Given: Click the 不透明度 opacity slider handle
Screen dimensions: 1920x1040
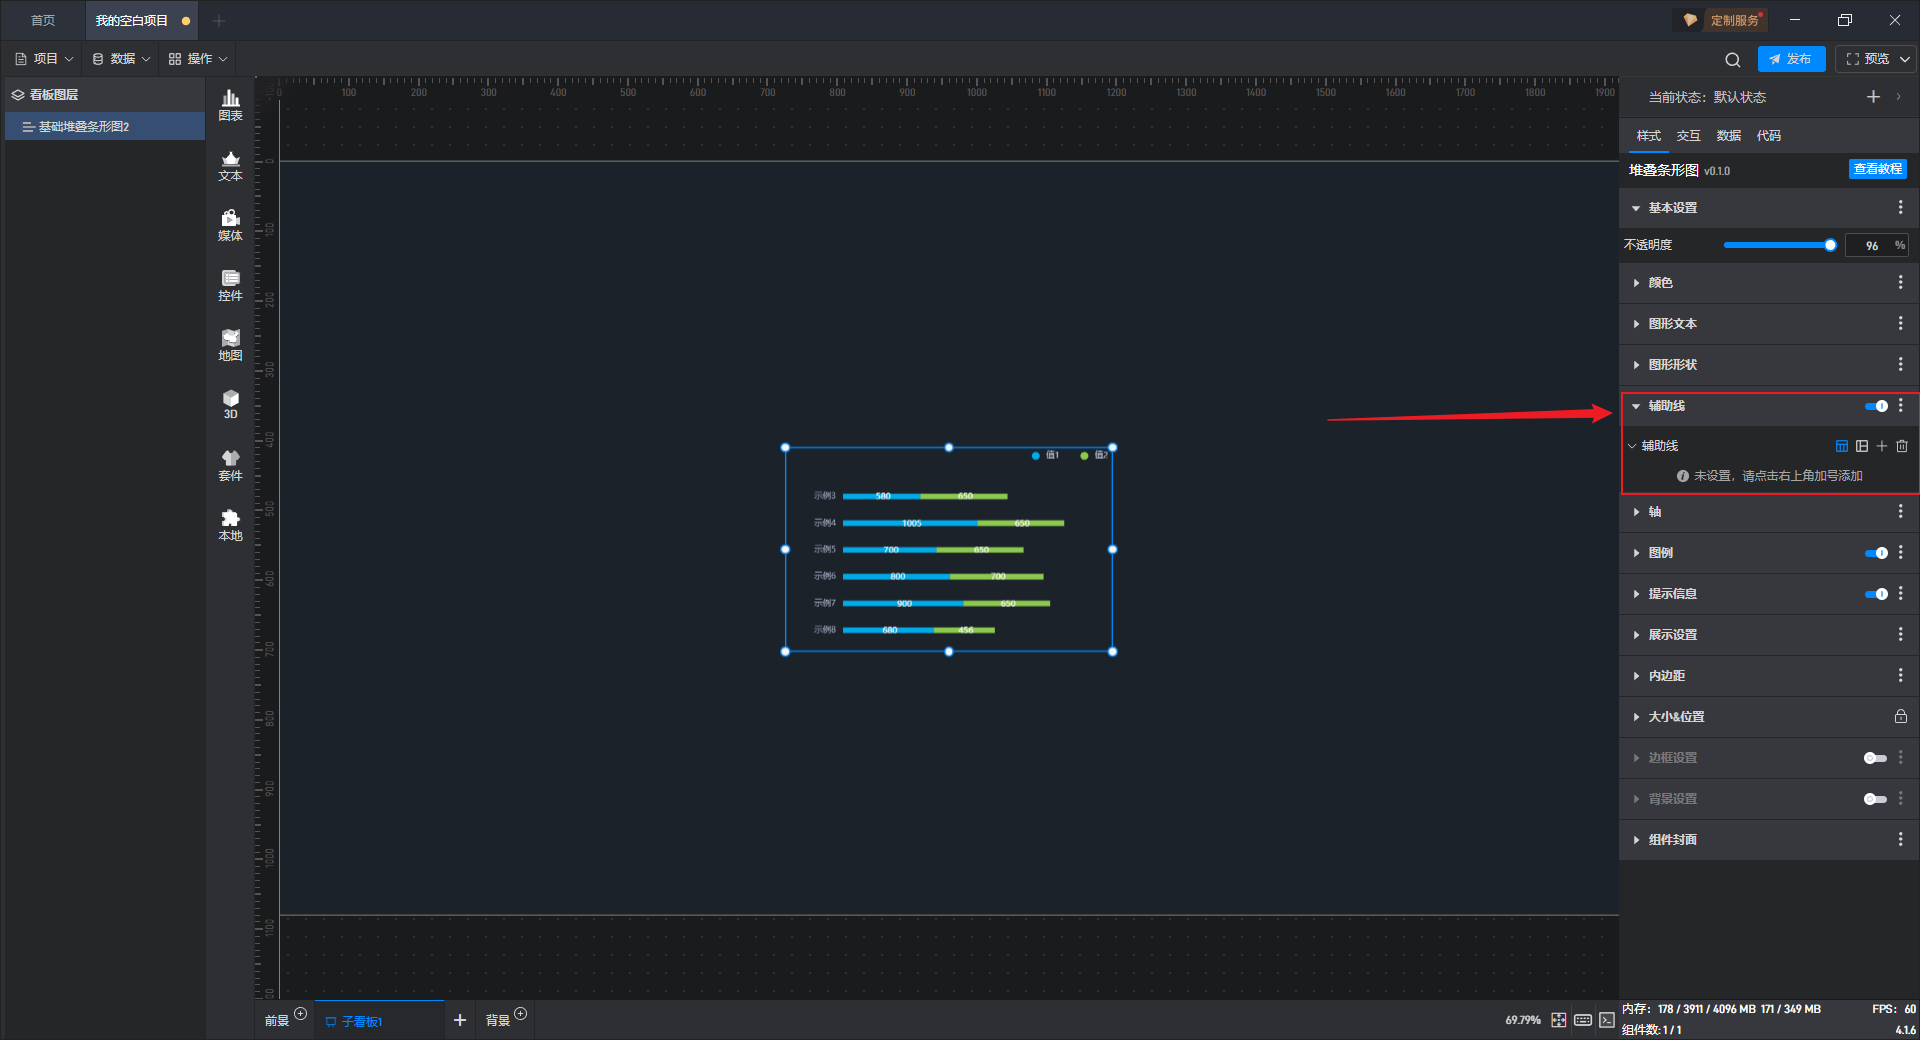Looking at the screenshot, I should (x=1830, y=245).
